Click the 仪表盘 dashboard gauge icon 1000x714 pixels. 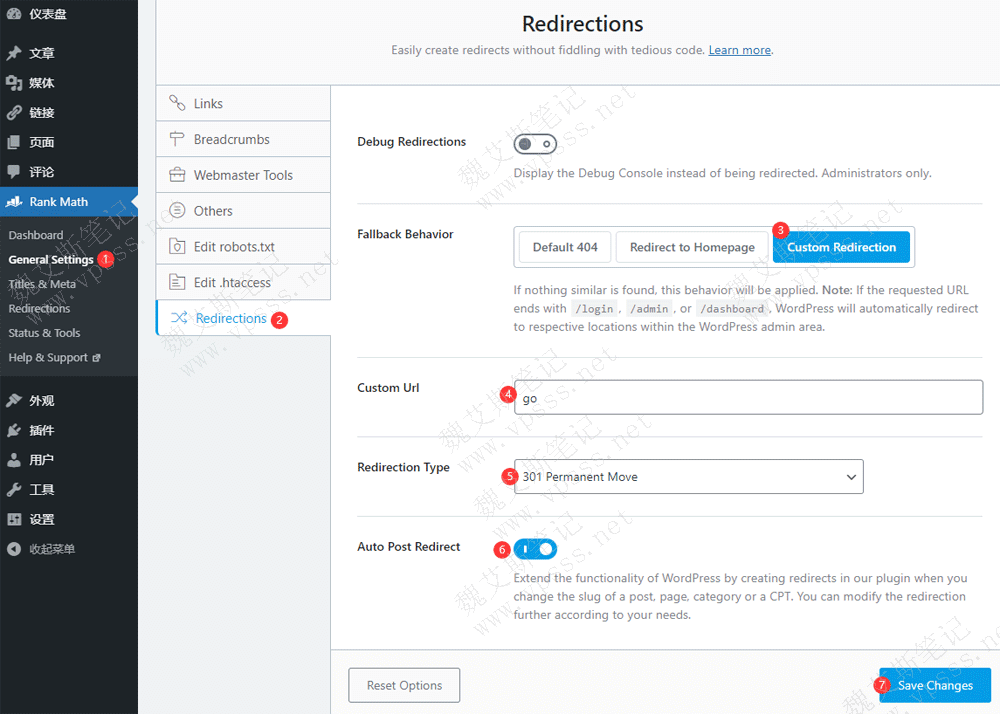[14, 16]
